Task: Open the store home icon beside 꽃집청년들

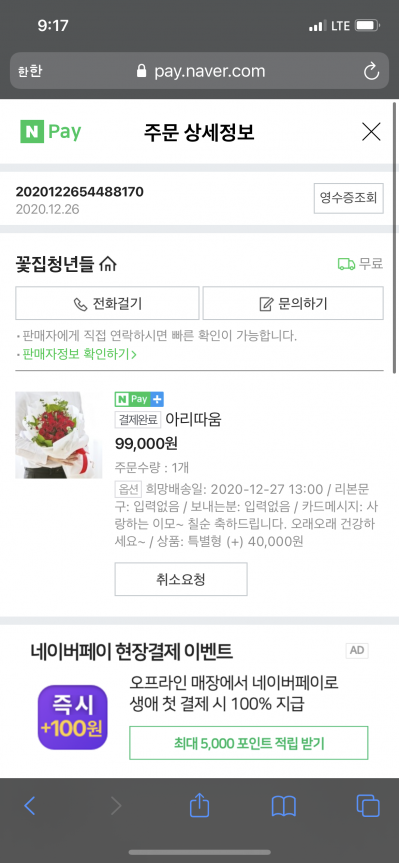Action: [108, 264]
